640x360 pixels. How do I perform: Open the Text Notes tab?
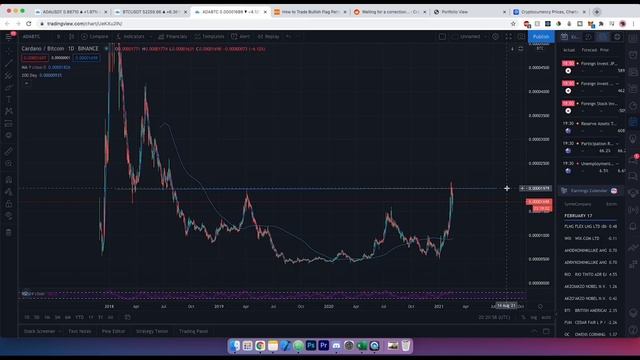tap(80, 331)
